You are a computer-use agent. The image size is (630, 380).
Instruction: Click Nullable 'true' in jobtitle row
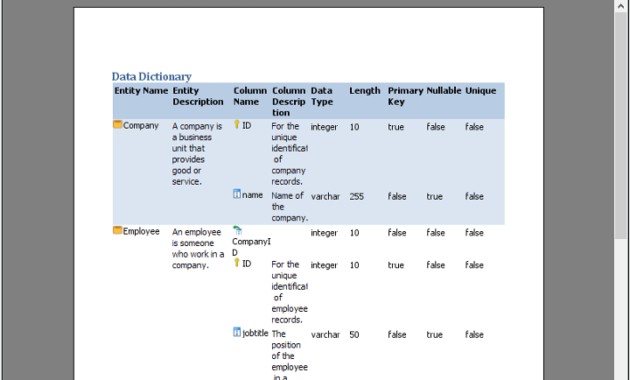point(434,335)
